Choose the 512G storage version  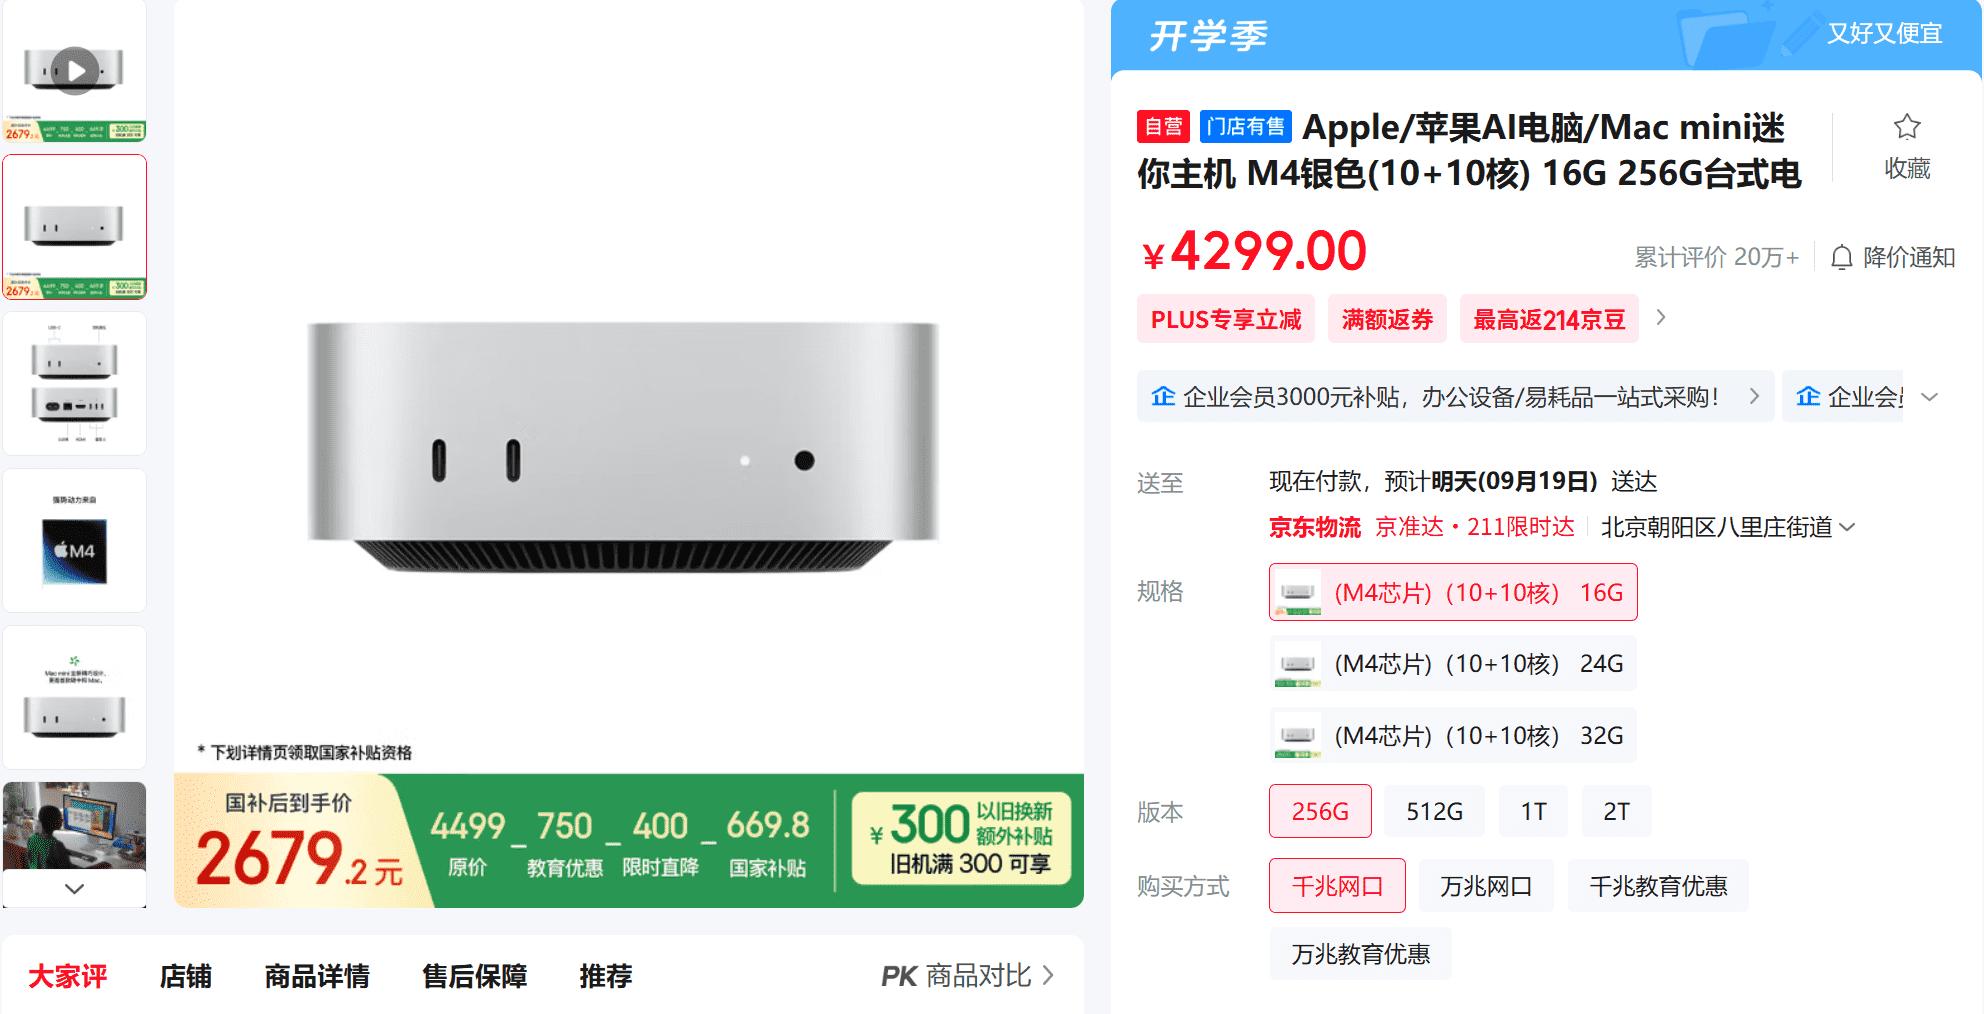point(1434,811)
